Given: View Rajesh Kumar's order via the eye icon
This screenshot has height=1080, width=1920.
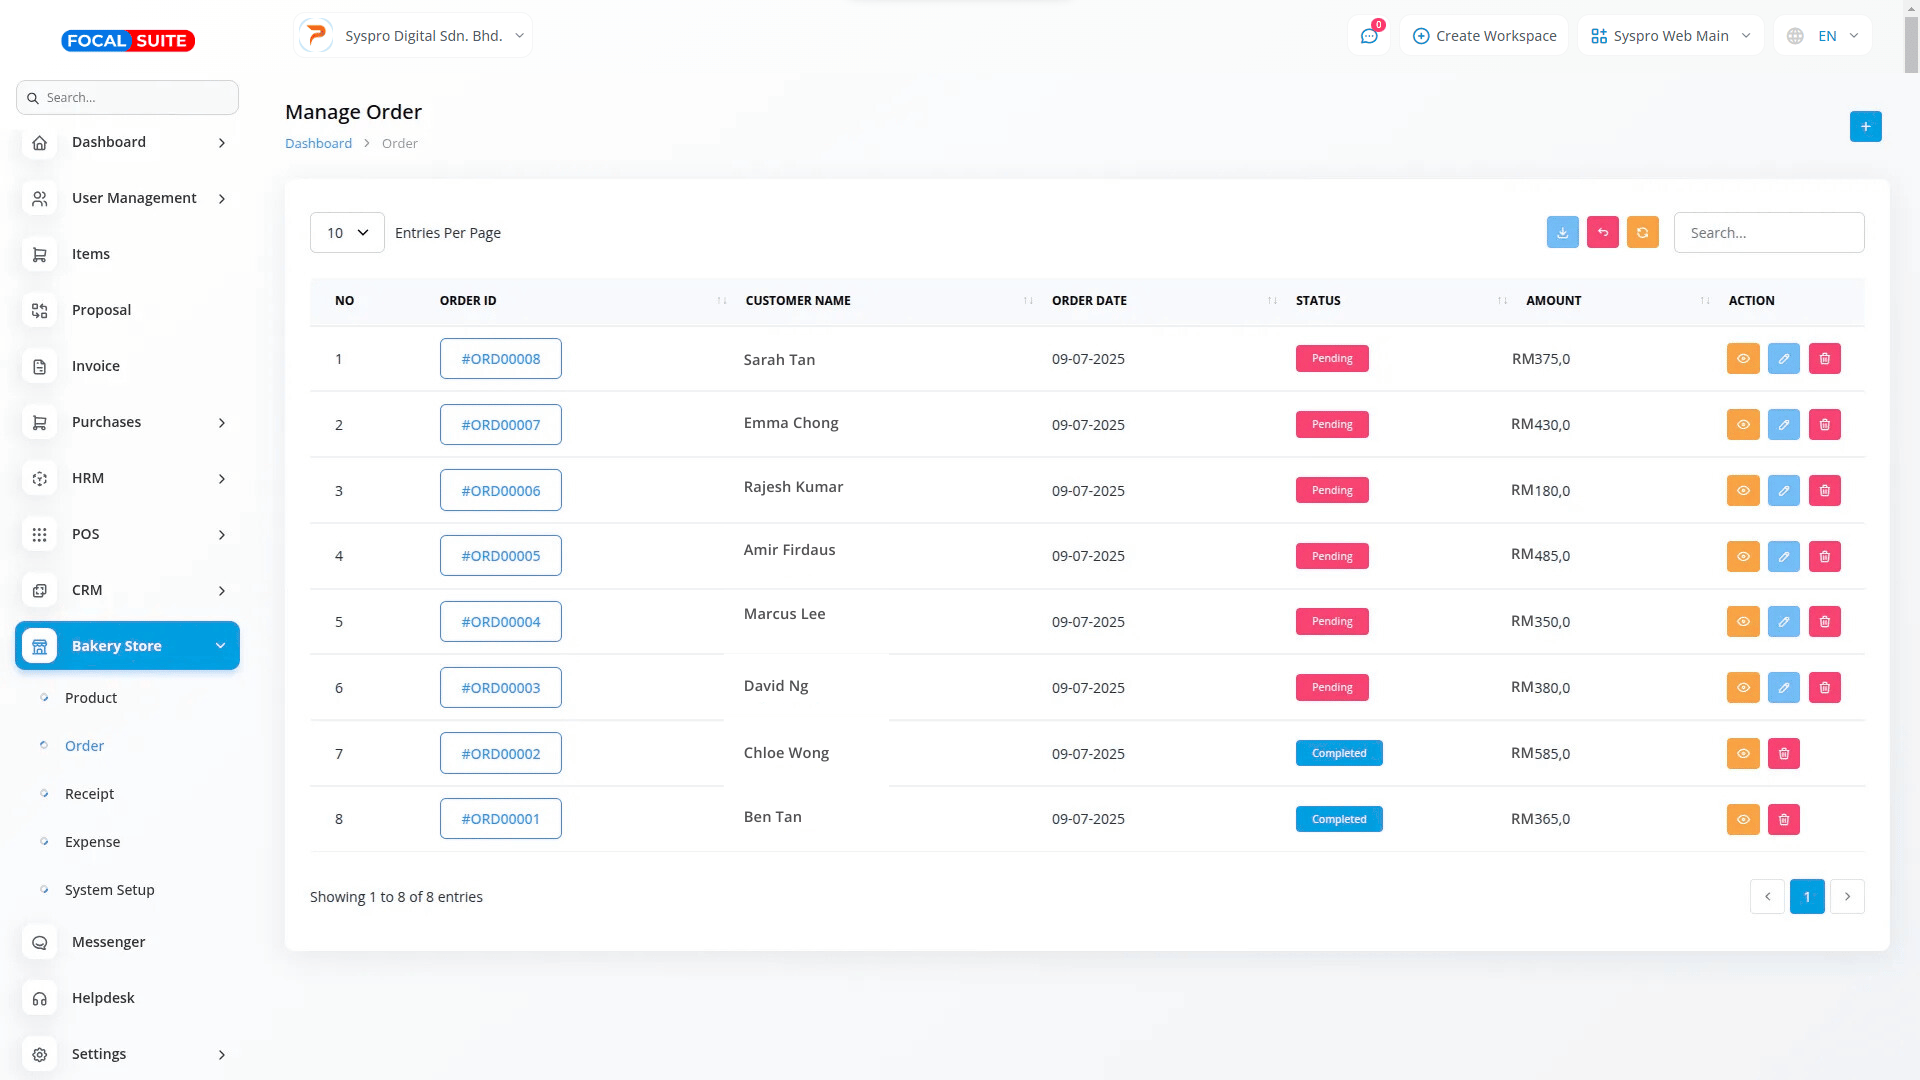Looking at the screenshot, I should (x=1742, y=491).
